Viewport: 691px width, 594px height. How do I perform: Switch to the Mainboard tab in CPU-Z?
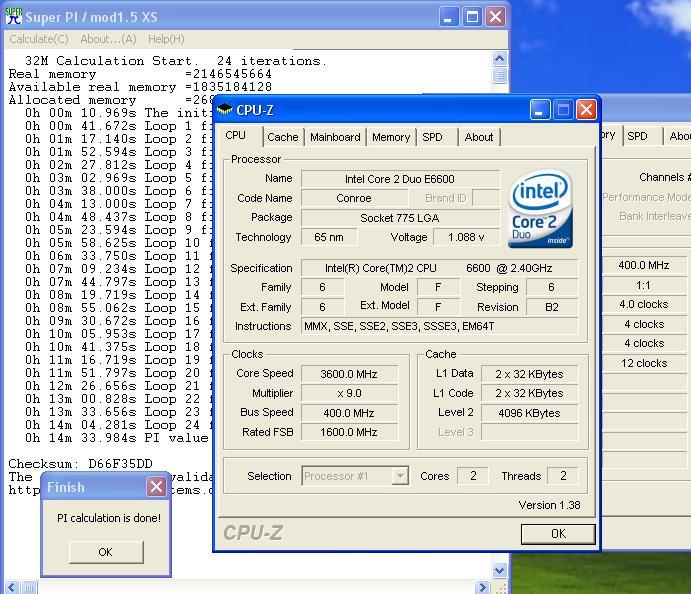(x=335, y=137)
